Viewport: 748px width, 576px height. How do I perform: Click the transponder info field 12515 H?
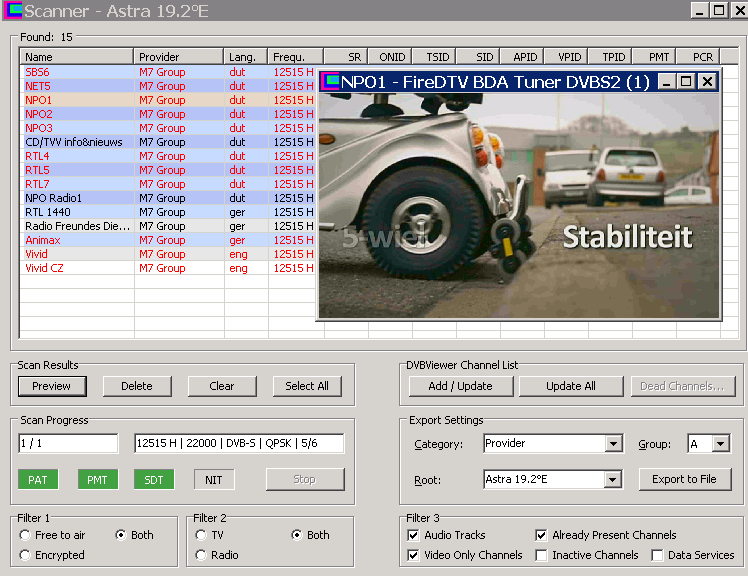tap(239, 443)
